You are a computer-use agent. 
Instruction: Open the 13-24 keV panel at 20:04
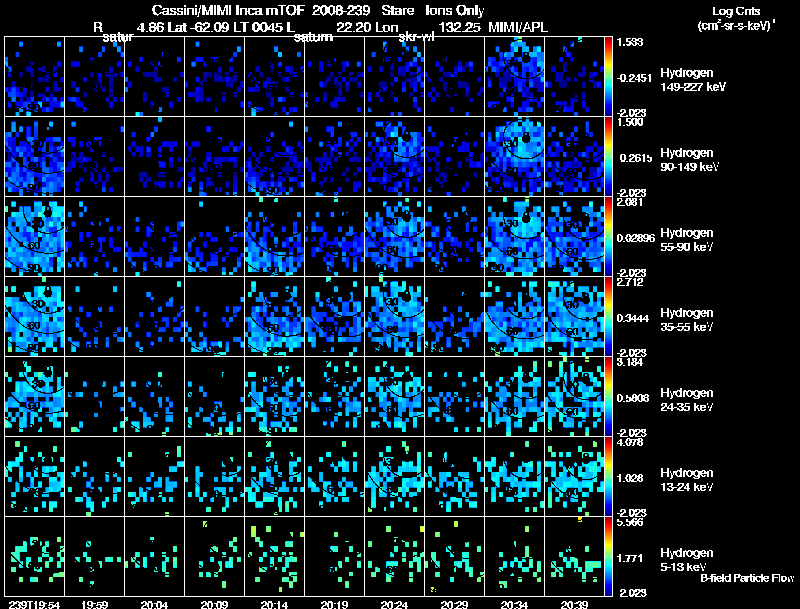point(154,477)
